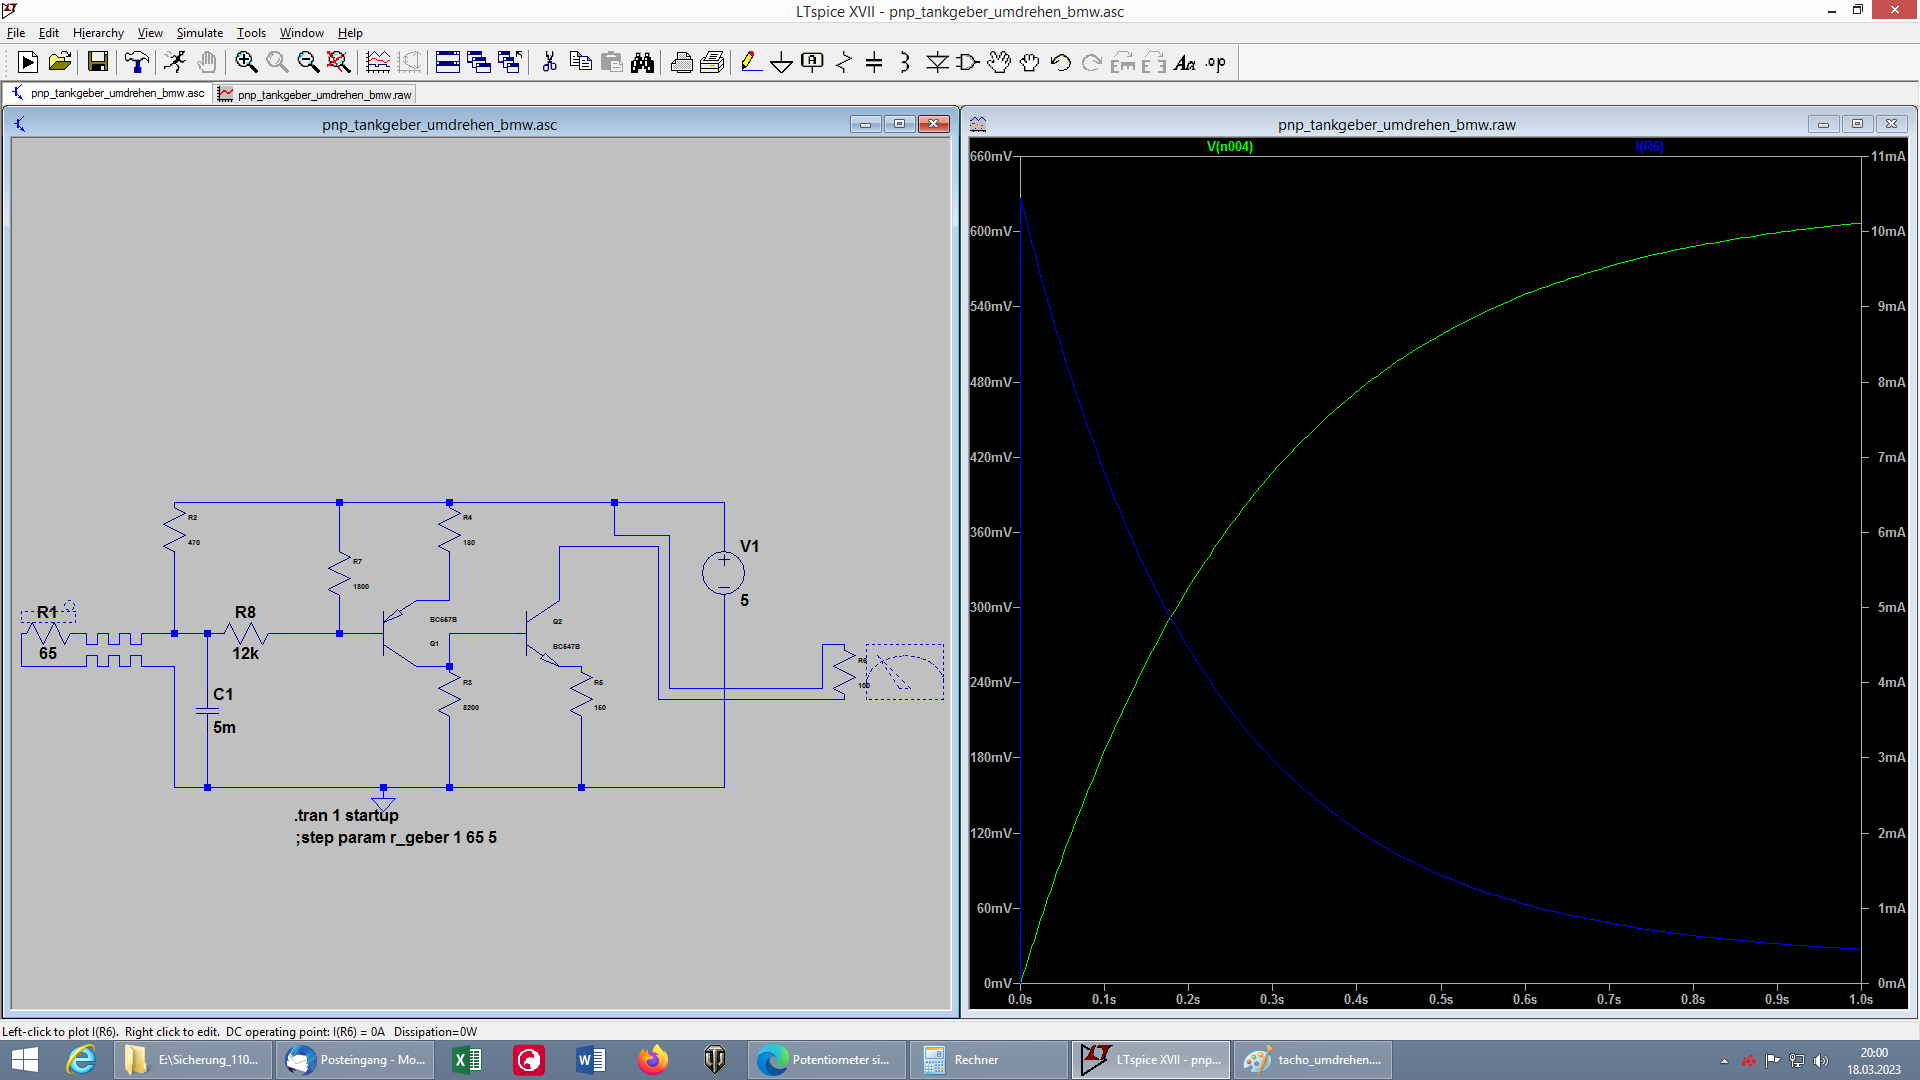Open the View menu
Screen dimensions: 1920x1080
point(150,33)
